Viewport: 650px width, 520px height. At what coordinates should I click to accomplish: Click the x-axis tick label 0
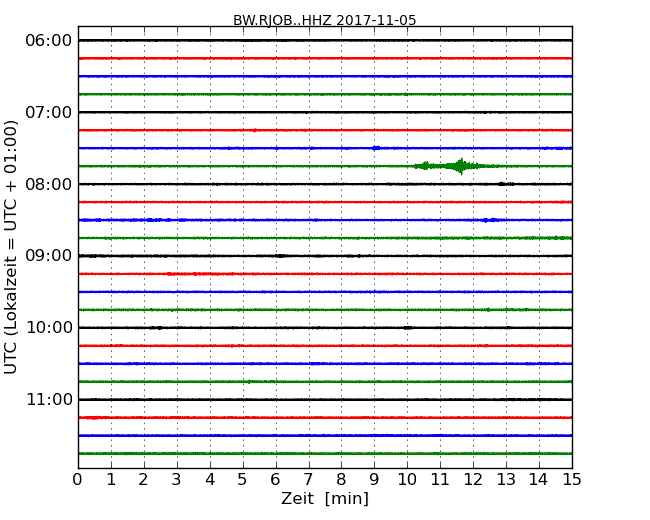point(78,480)
